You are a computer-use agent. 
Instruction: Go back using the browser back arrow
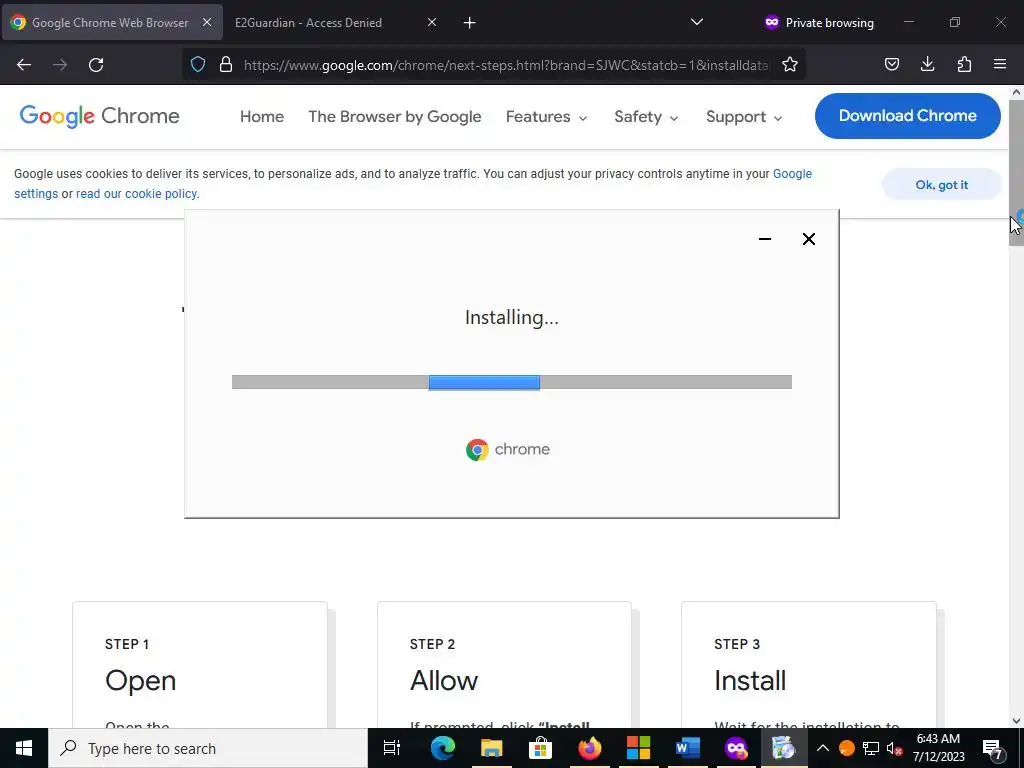[x=24, y=65]
